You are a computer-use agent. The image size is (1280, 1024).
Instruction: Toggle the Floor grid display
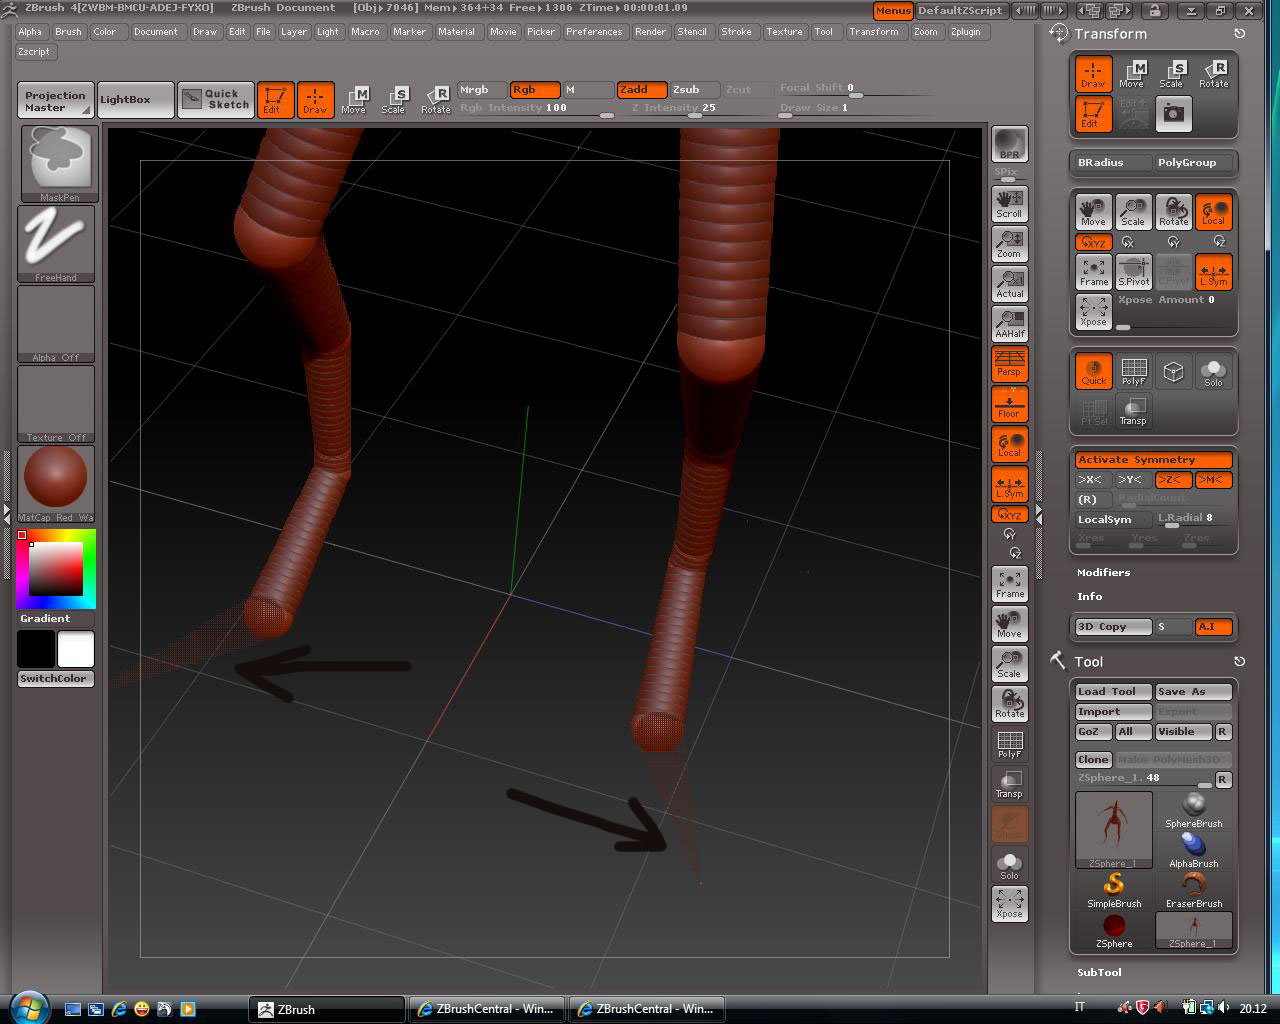1009,404
